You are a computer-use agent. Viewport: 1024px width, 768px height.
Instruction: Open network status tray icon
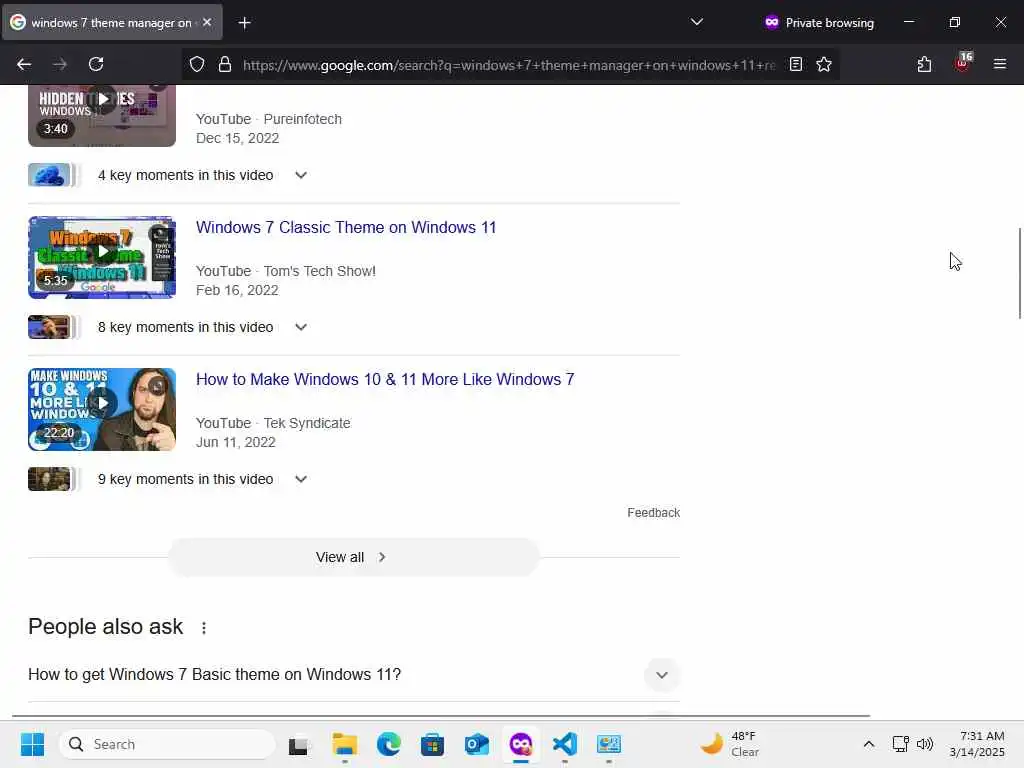pos(901,744)
